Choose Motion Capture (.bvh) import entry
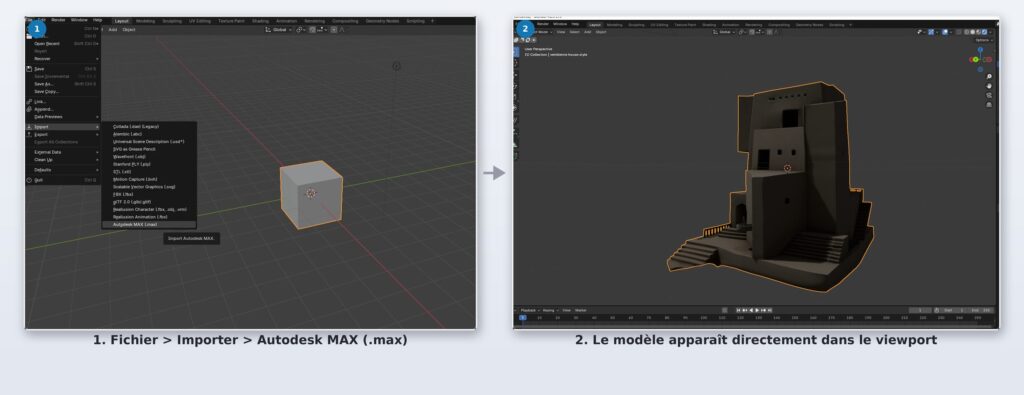The width and height of the screenshot is (1024, 395). (x=149, y=179)
